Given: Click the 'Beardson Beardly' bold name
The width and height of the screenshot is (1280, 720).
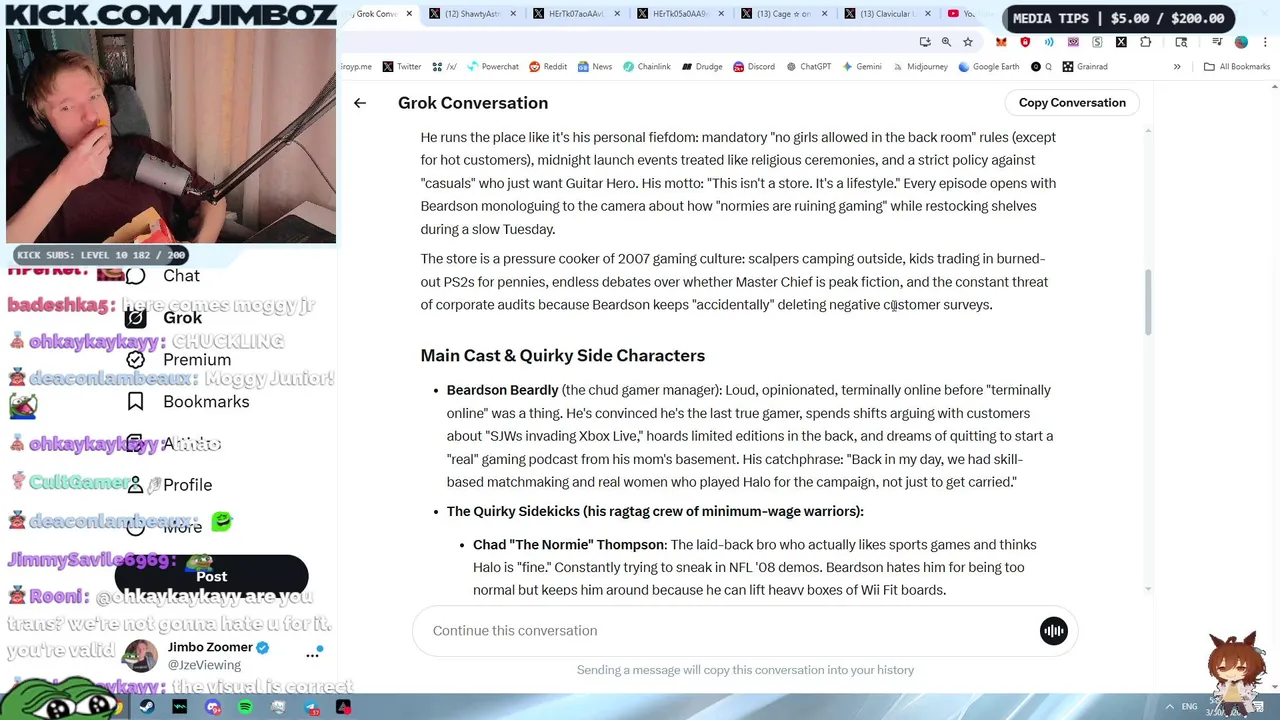Looking at the screenshot, I should point(503,390).
